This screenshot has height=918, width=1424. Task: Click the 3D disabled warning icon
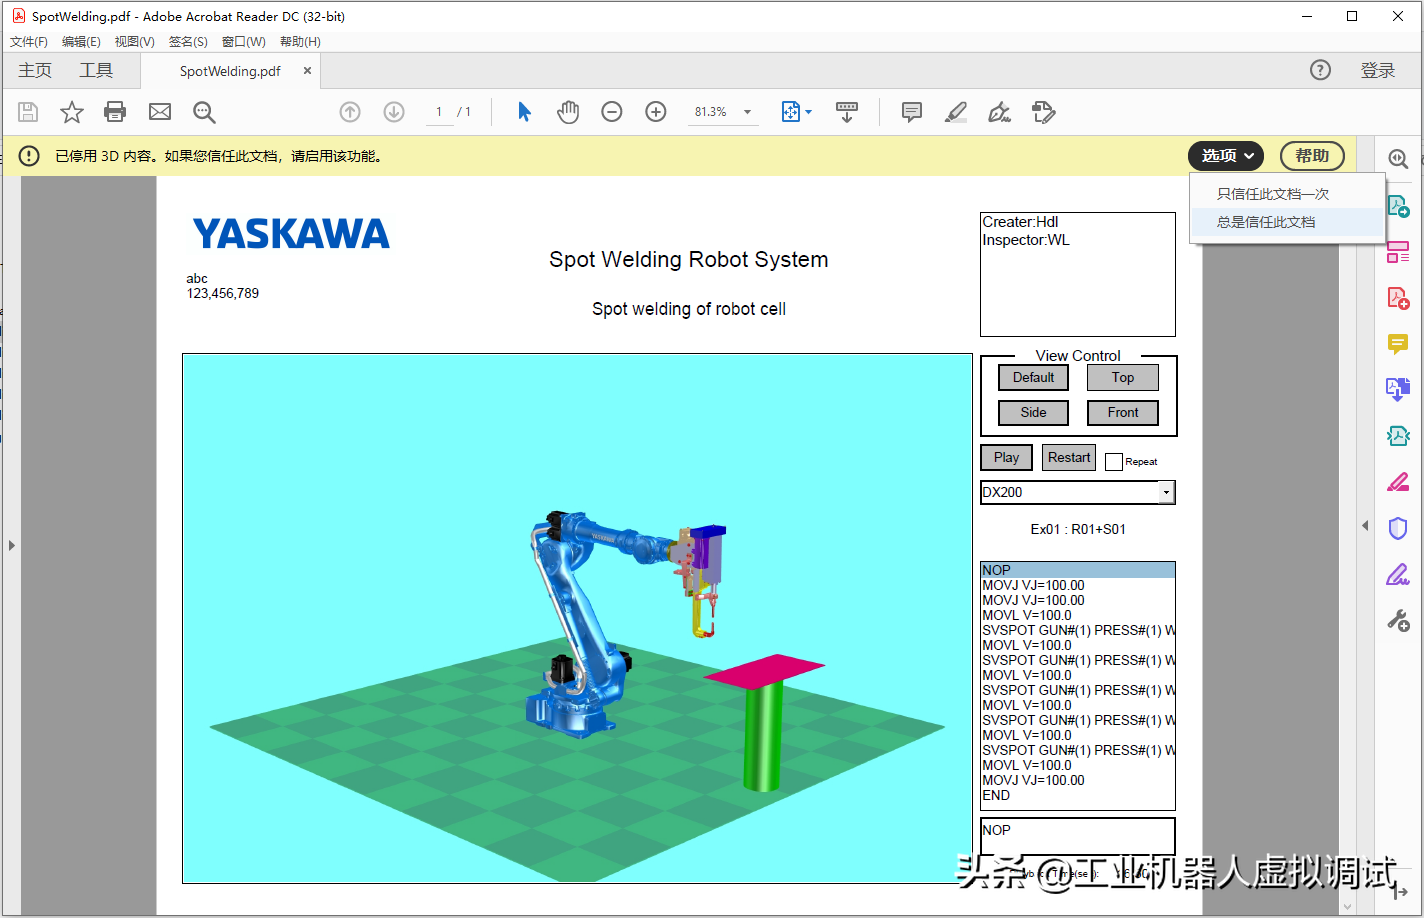pos(29,156)
